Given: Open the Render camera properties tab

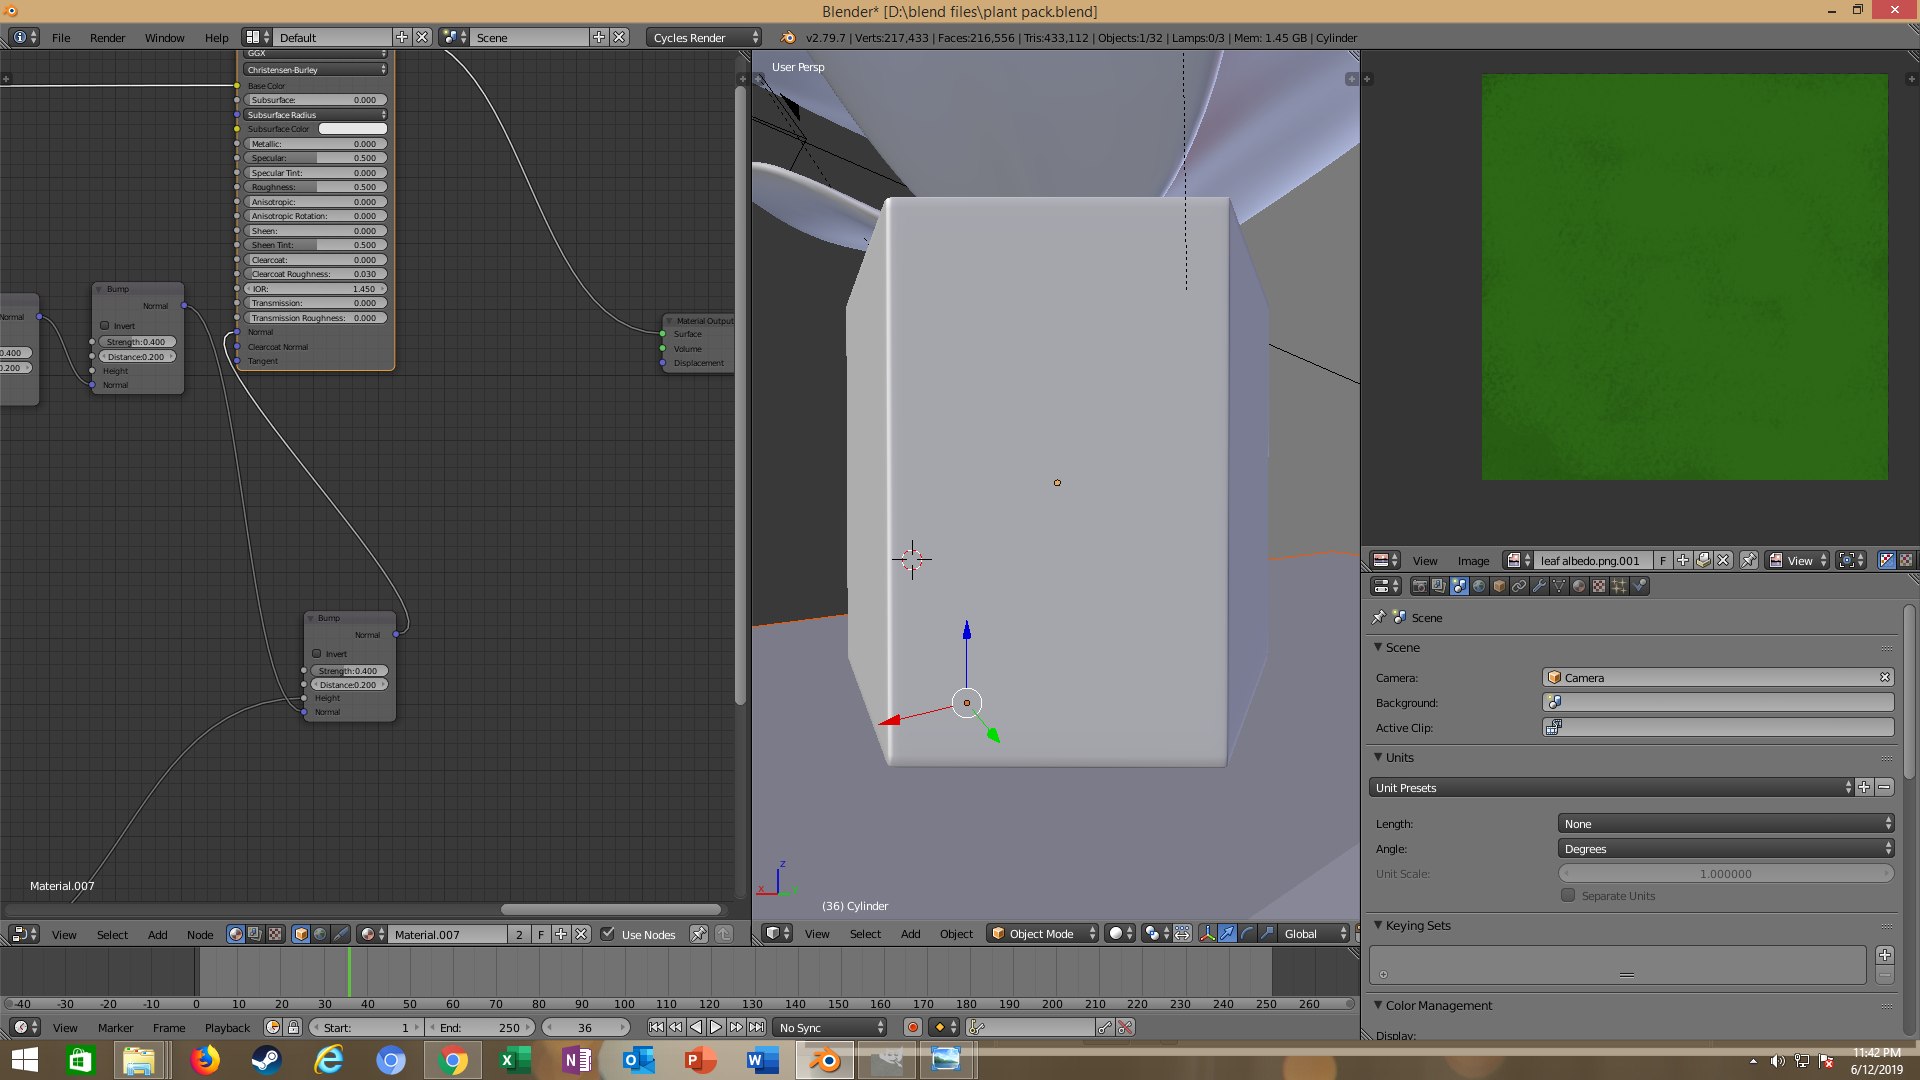Looking at the screenshot, I should pyautogui.click(x=1419, y=587).
